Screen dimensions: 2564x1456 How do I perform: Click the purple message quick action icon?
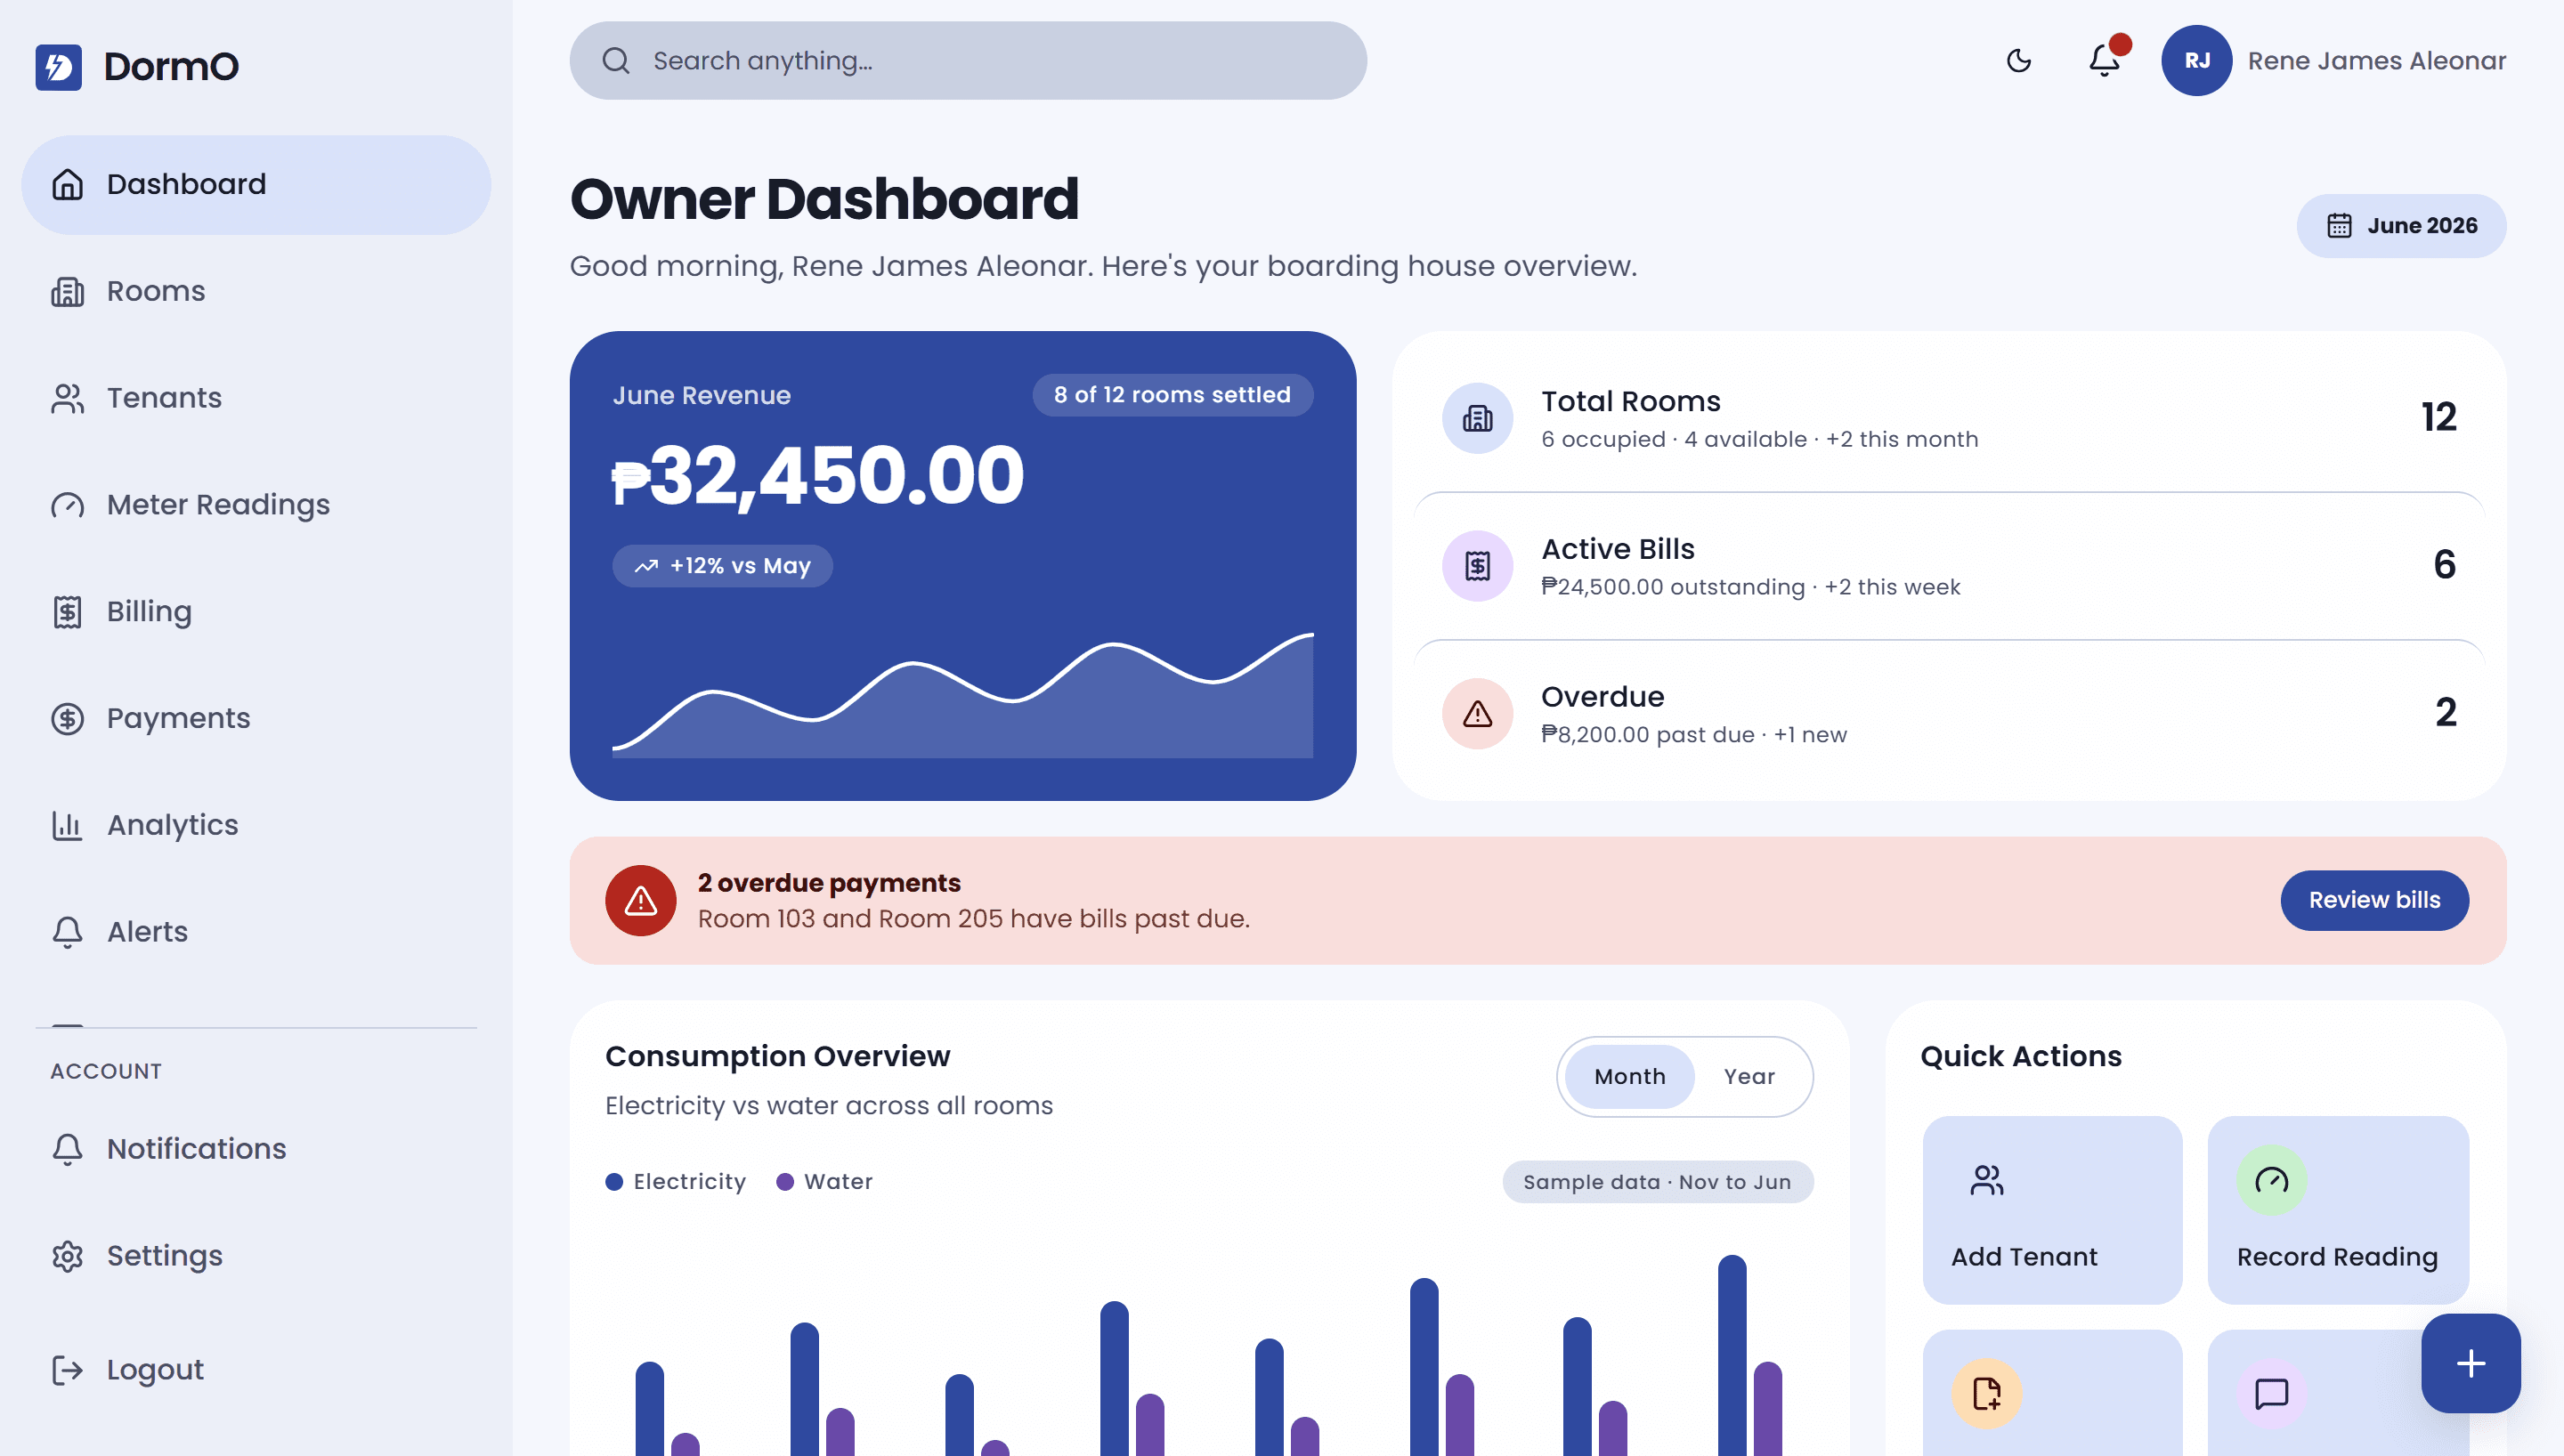coord(2272,1394)
